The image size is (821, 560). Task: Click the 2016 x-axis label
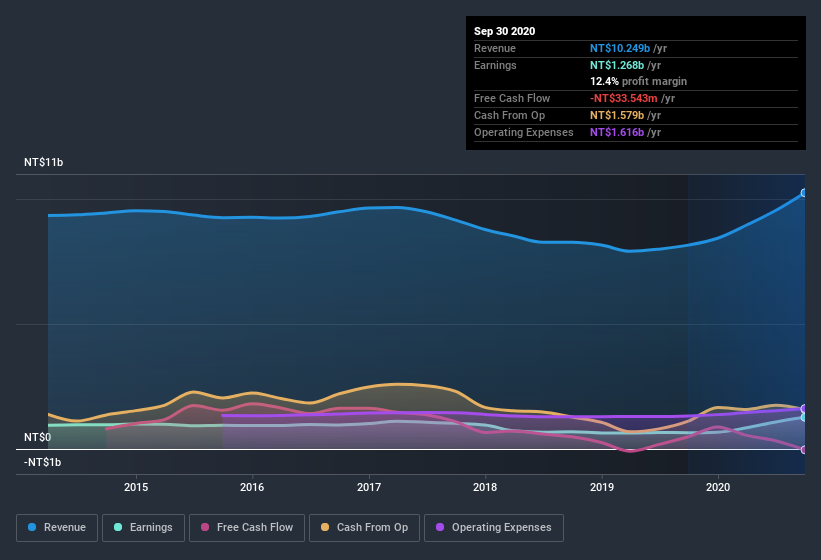click(252, 487)
